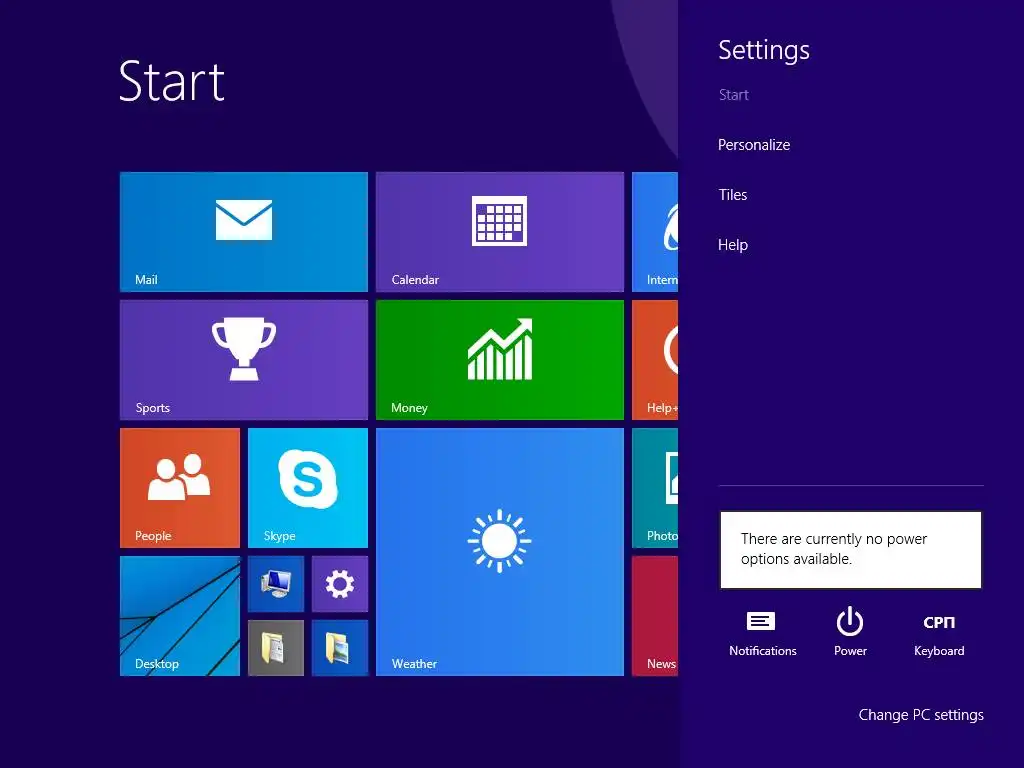Open the Calendar tile
1024x768 pixels.
(x=500, y=232)
